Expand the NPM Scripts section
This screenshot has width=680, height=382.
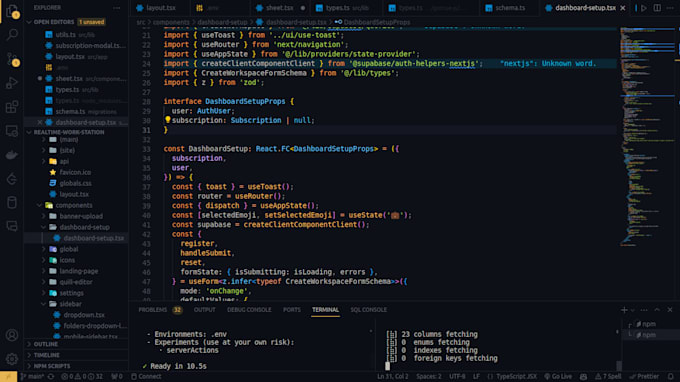pyautogui.click(x=76, y=366)
